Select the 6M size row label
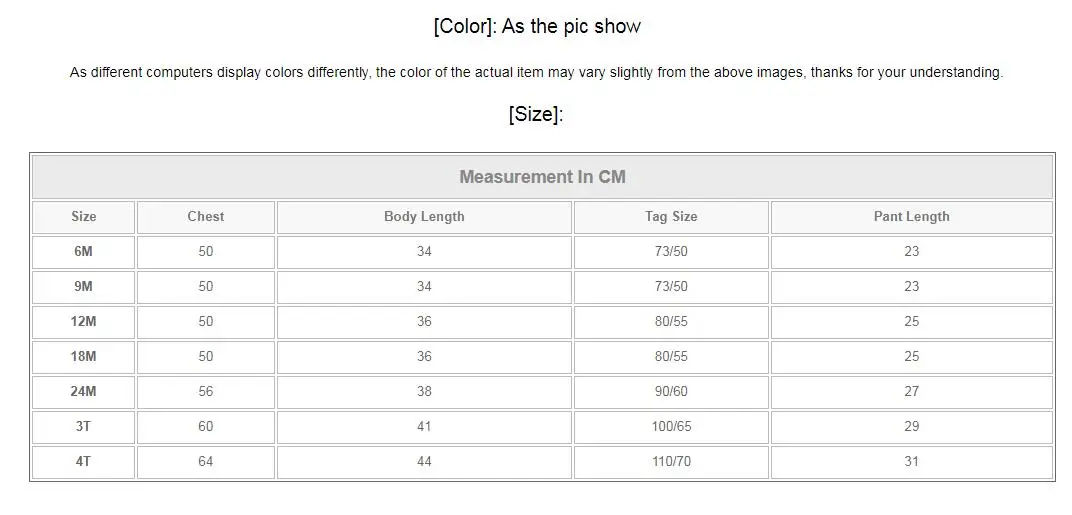Image resolution: width=1072 pixels, height=515 pixels. pyautogui.click(x=84, y=252)
